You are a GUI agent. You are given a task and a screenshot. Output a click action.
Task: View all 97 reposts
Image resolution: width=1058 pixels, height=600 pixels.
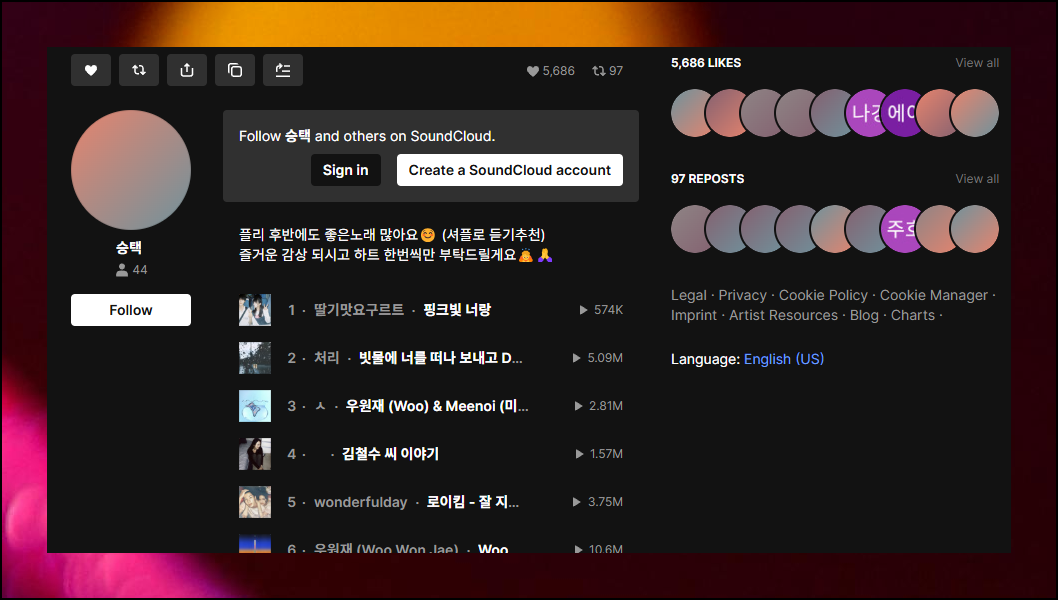coord(977,179)
